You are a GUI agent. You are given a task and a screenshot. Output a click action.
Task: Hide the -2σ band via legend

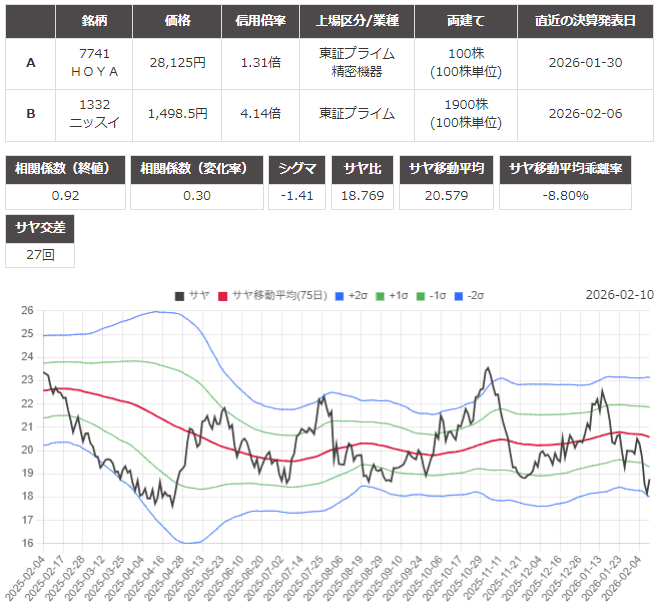click(471, 295)
